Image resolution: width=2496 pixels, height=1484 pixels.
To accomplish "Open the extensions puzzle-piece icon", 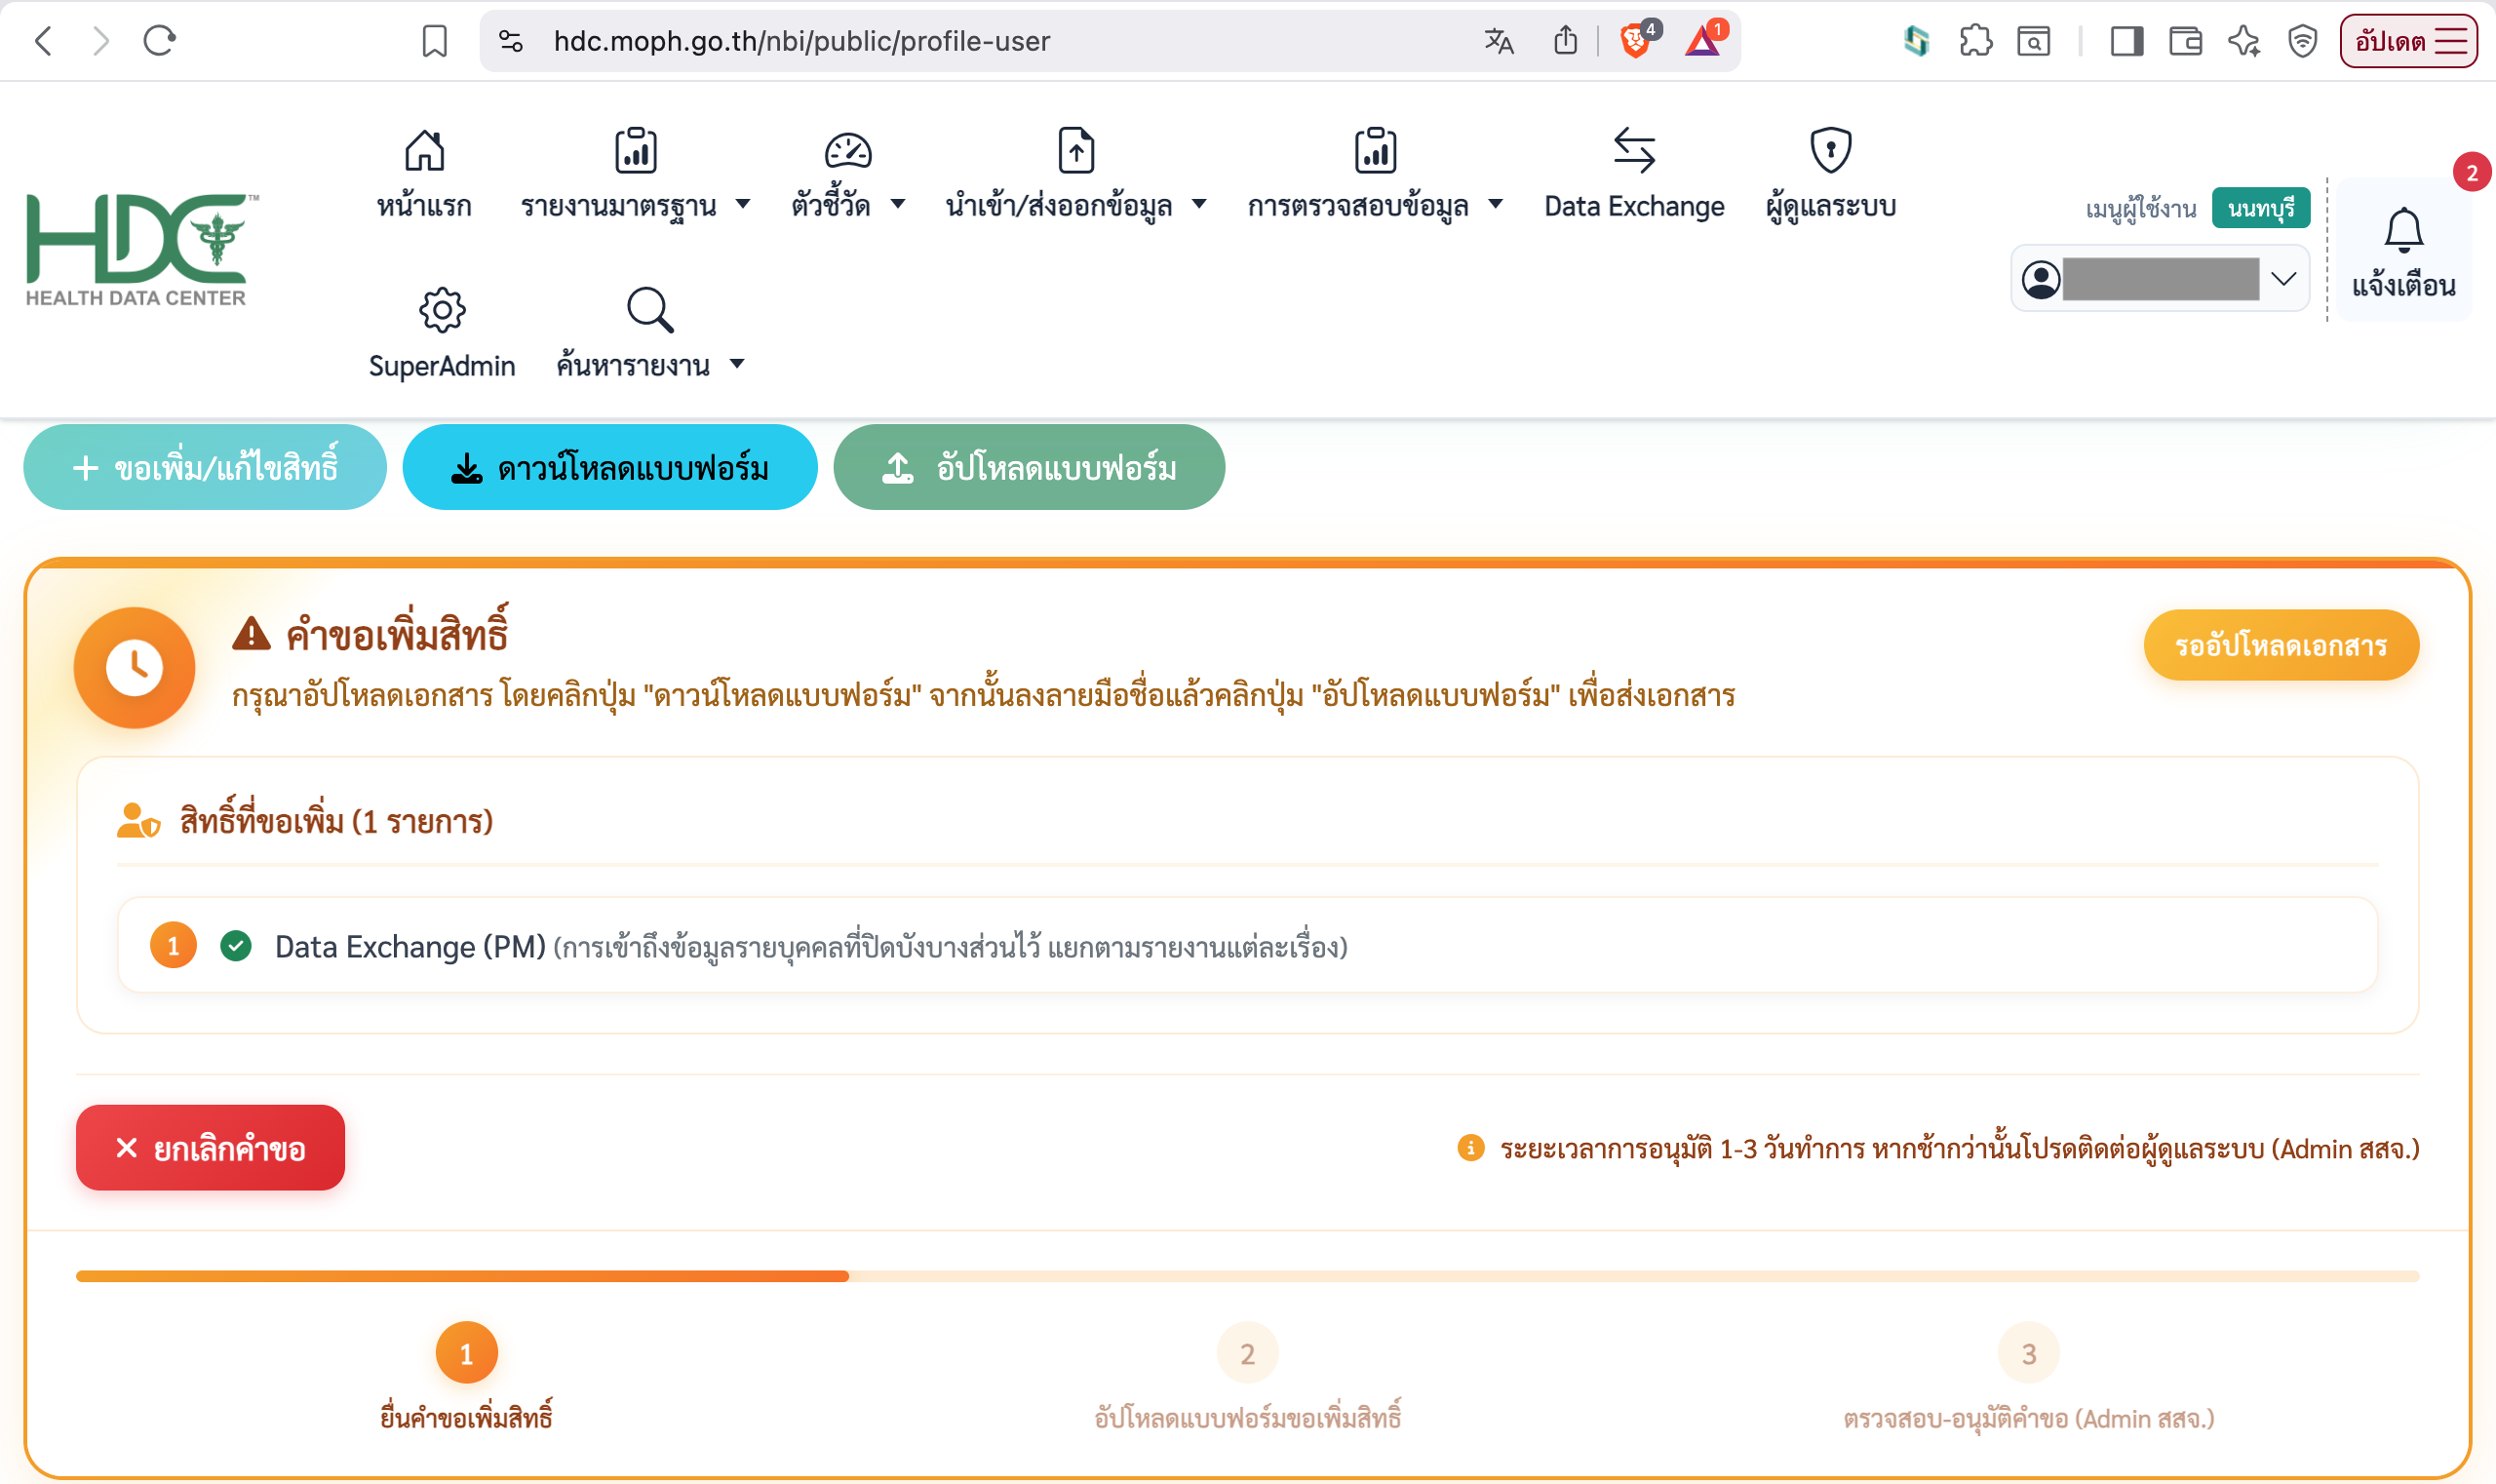I will point(1975,41).
